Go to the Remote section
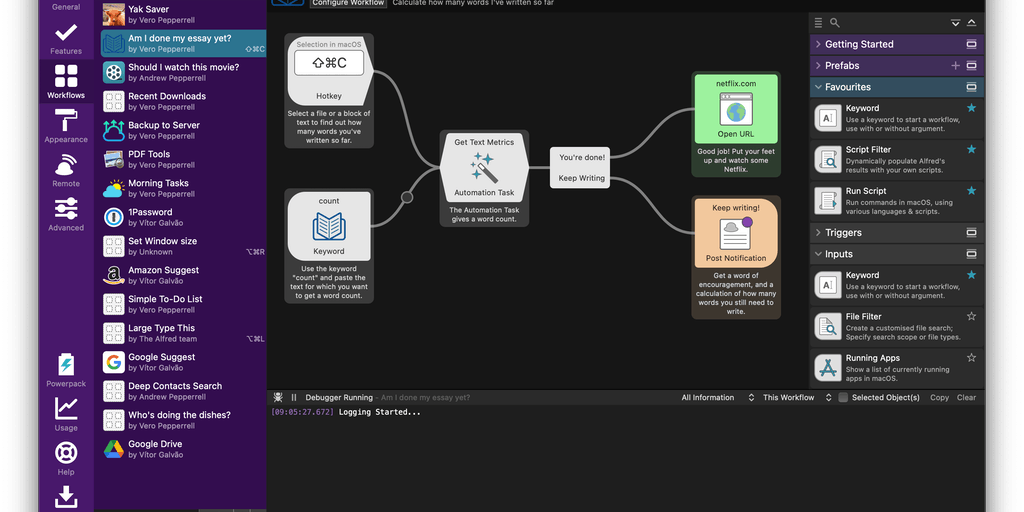Viewport: 1024px width, 512px height. (66, 169)
